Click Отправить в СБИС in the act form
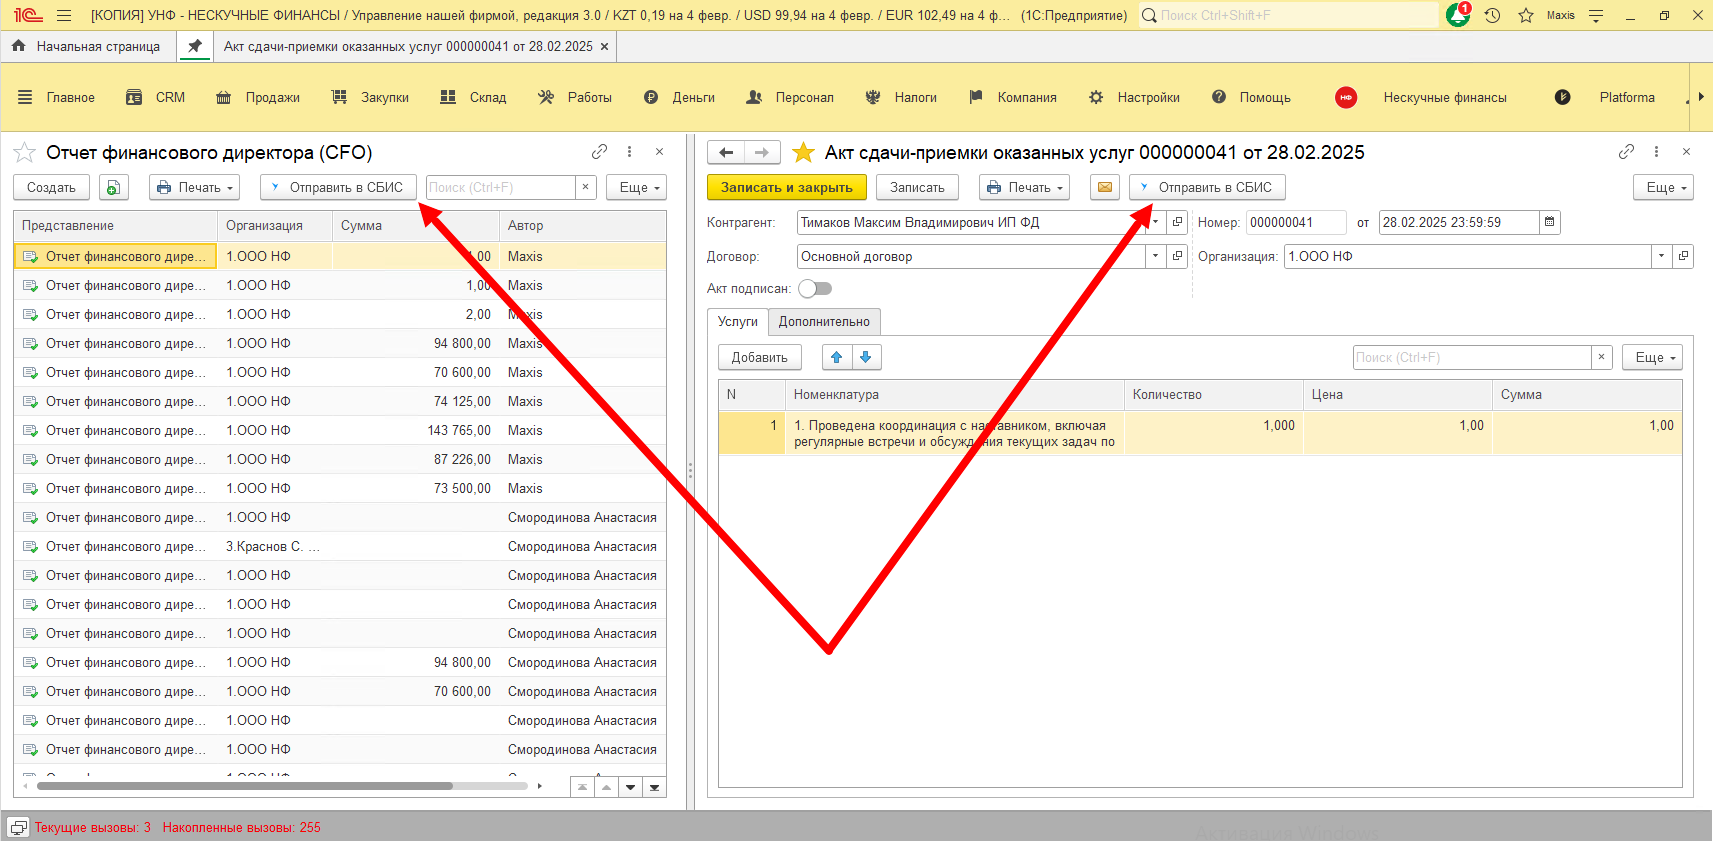Image resolution: width=1713 pixels, height=841 pixels. [x=1207, y=187]
